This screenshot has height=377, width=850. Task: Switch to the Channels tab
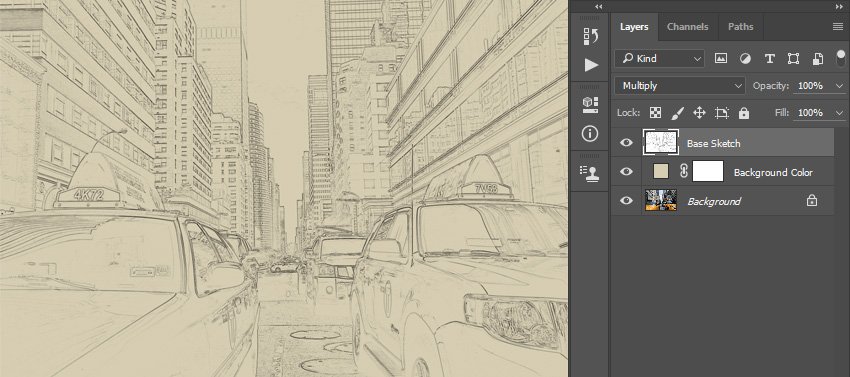tap(687, 27)
